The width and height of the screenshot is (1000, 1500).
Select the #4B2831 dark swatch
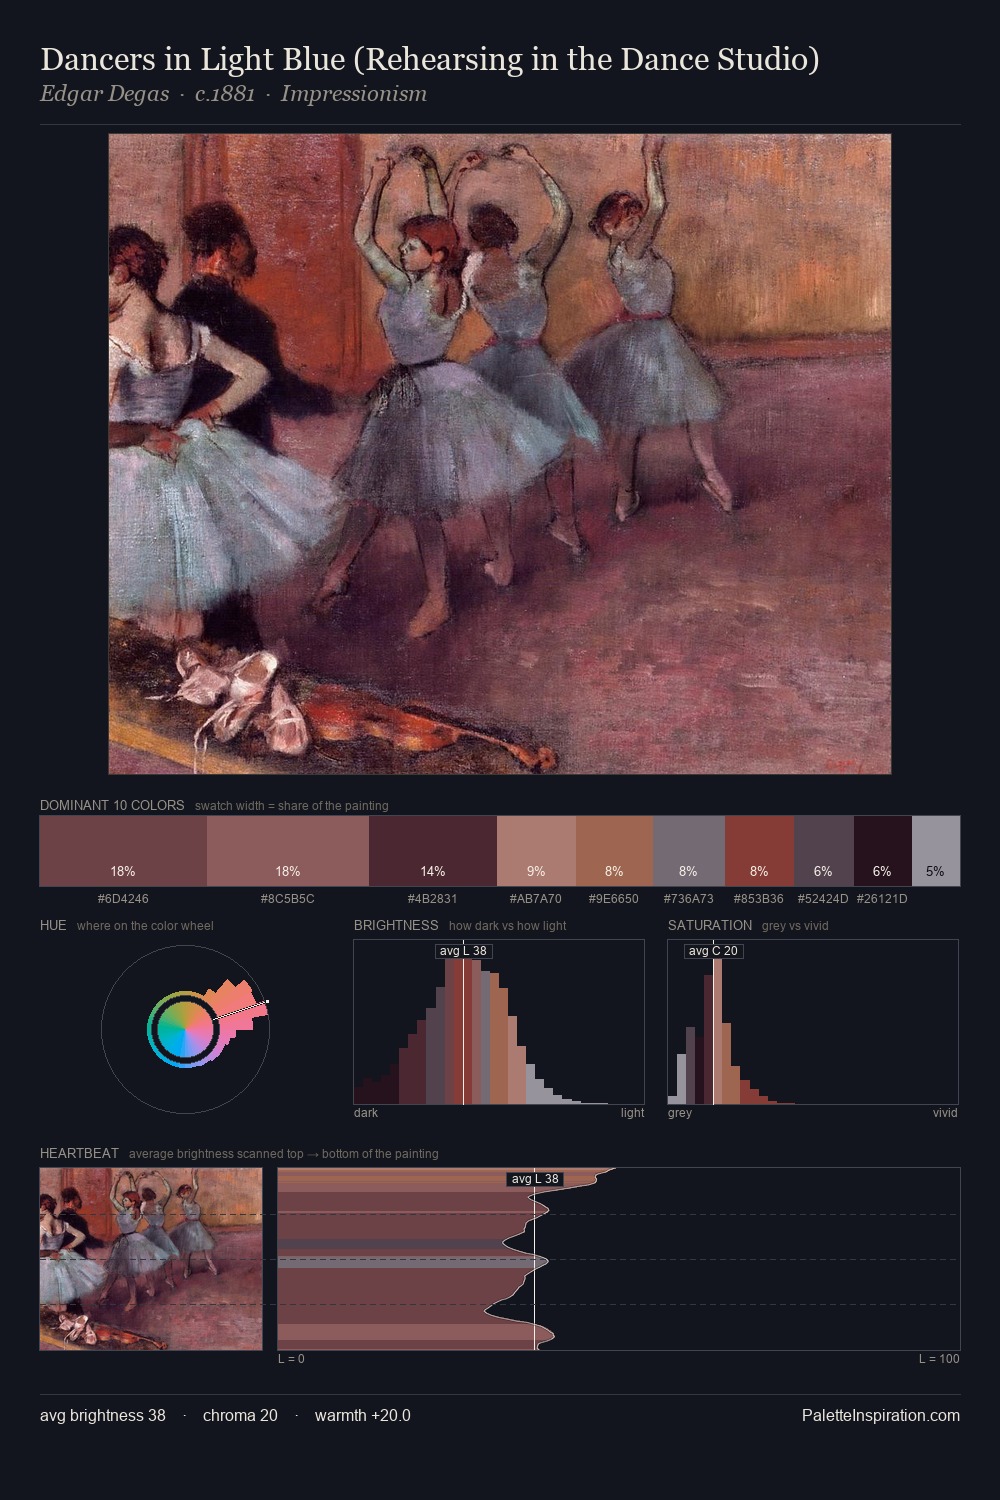pos(433,851)
